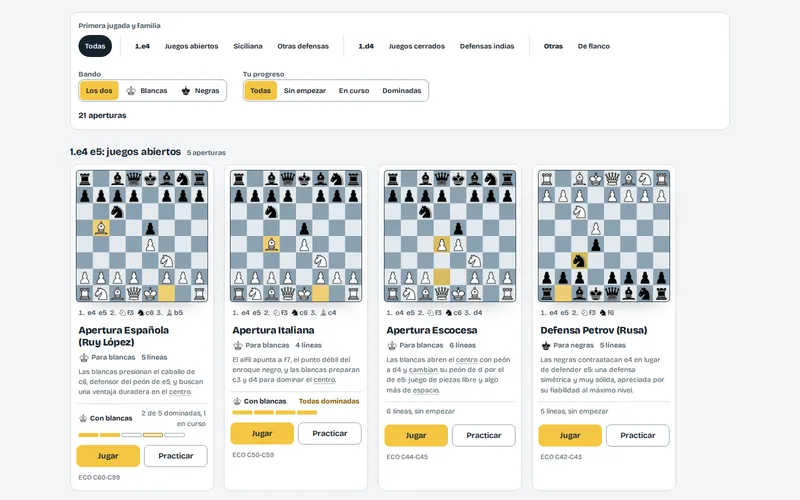Click the '21 aperturas' count text

point(102,115)
